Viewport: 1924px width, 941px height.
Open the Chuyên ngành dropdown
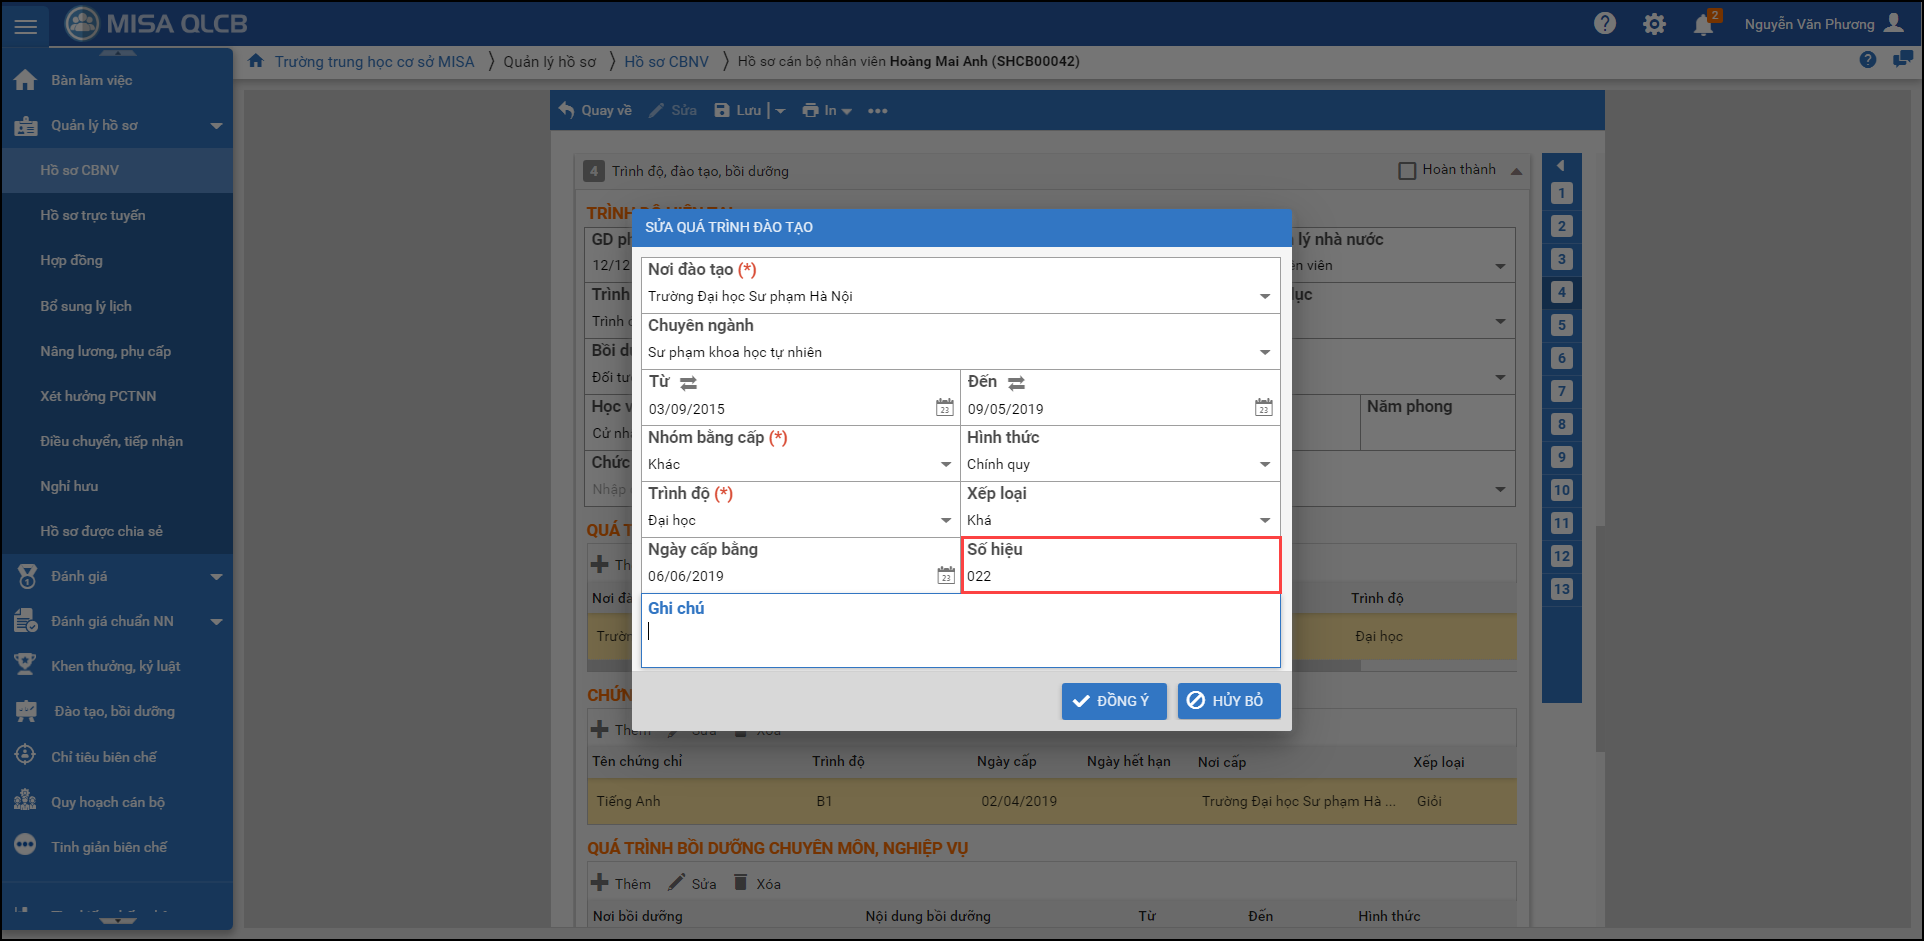click(x=1264, y=353)
